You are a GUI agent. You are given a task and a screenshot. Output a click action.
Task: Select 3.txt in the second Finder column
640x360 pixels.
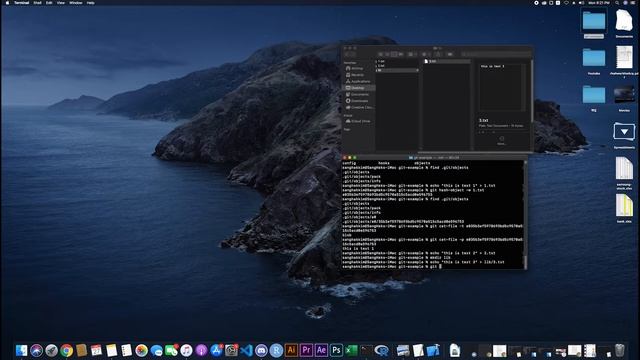446,61
